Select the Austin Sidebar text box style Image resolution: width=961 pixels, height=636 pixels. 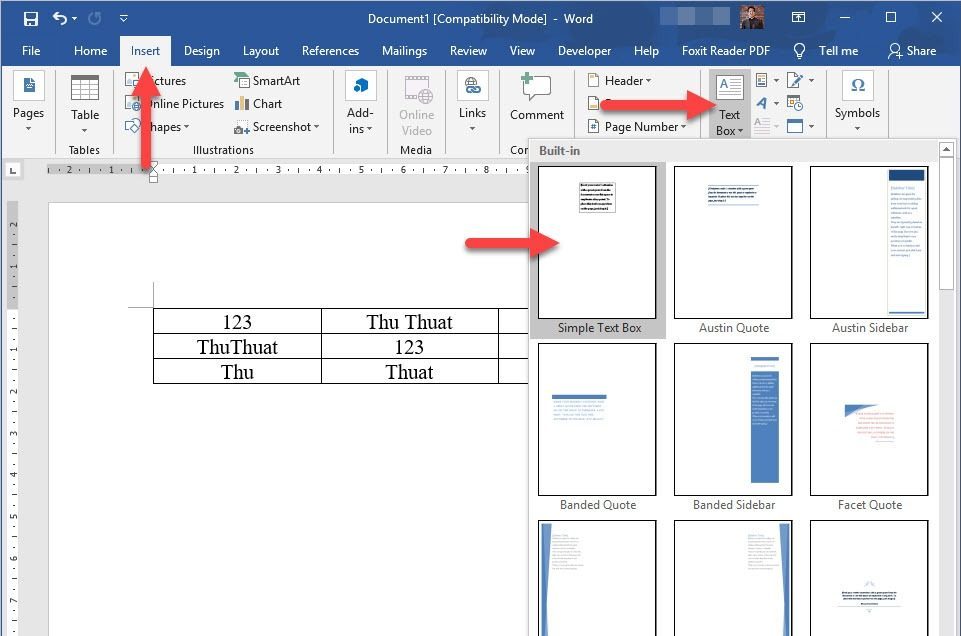tap(869, 243)
